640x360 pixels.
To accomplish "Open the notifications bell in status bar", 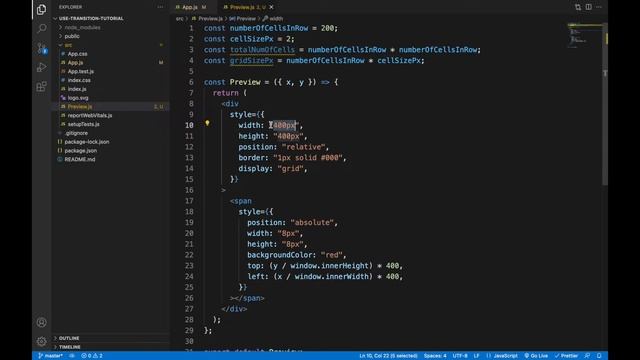I will click(x=599, y=356).
